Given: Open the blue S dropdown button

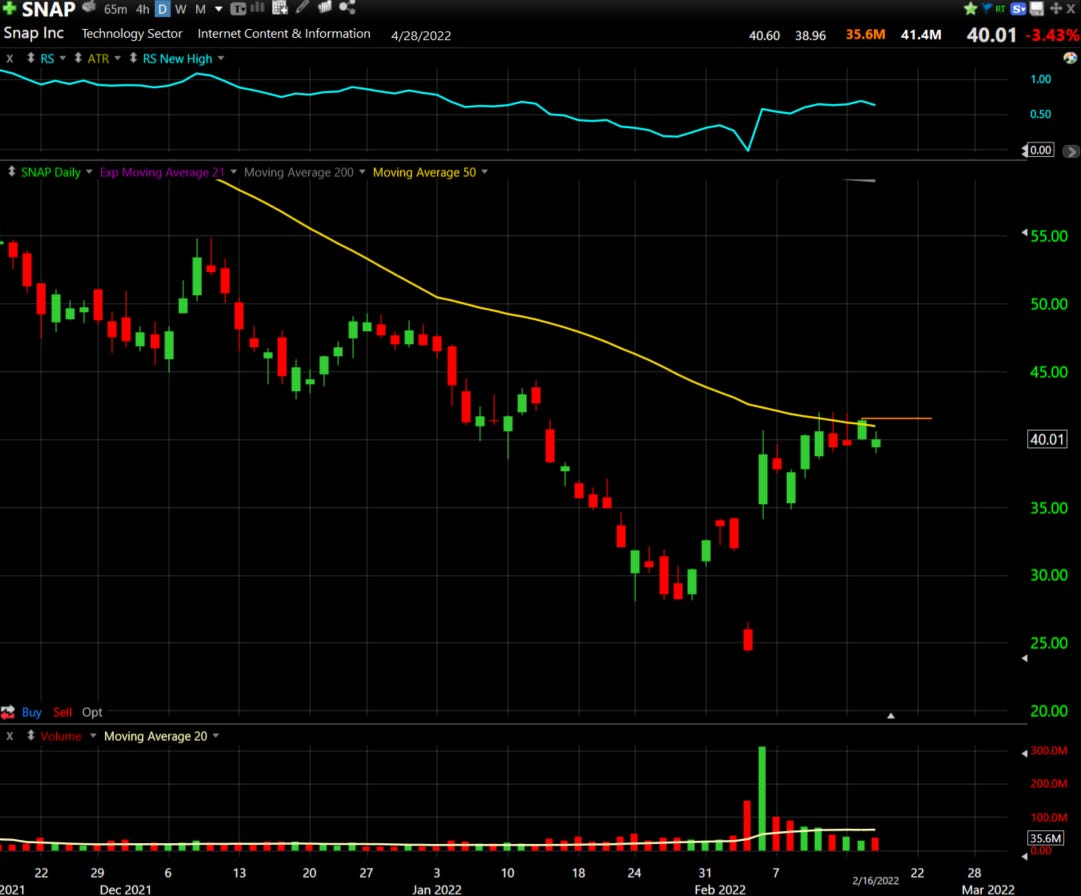Looking at the screenshot, I should click(x=1018, y=9).
